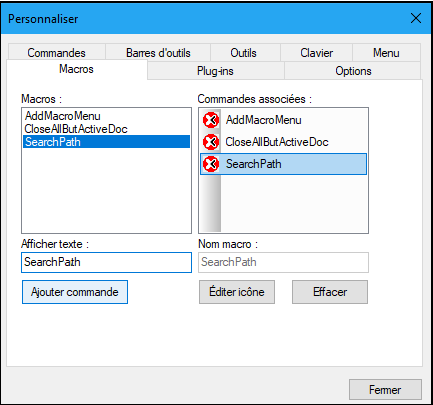Choose AddMacroMenu in Commandes associées list
The height and width of the screenshot is (405, 433).
pos(283,120)
